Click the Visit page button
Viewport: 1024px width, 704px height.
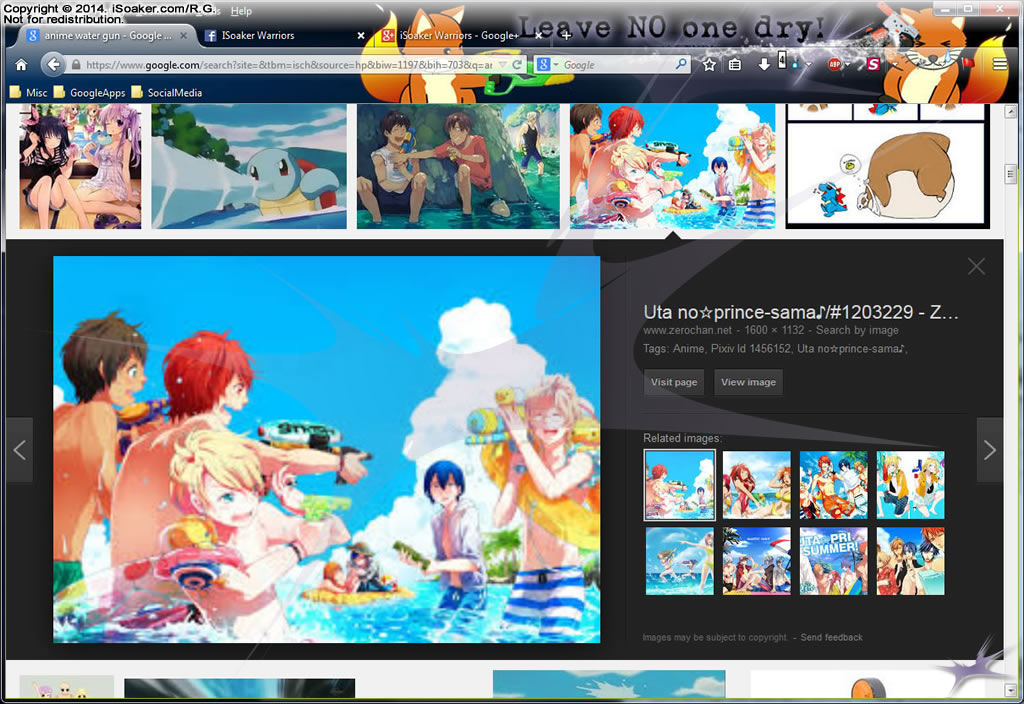[x=674, y=382]
